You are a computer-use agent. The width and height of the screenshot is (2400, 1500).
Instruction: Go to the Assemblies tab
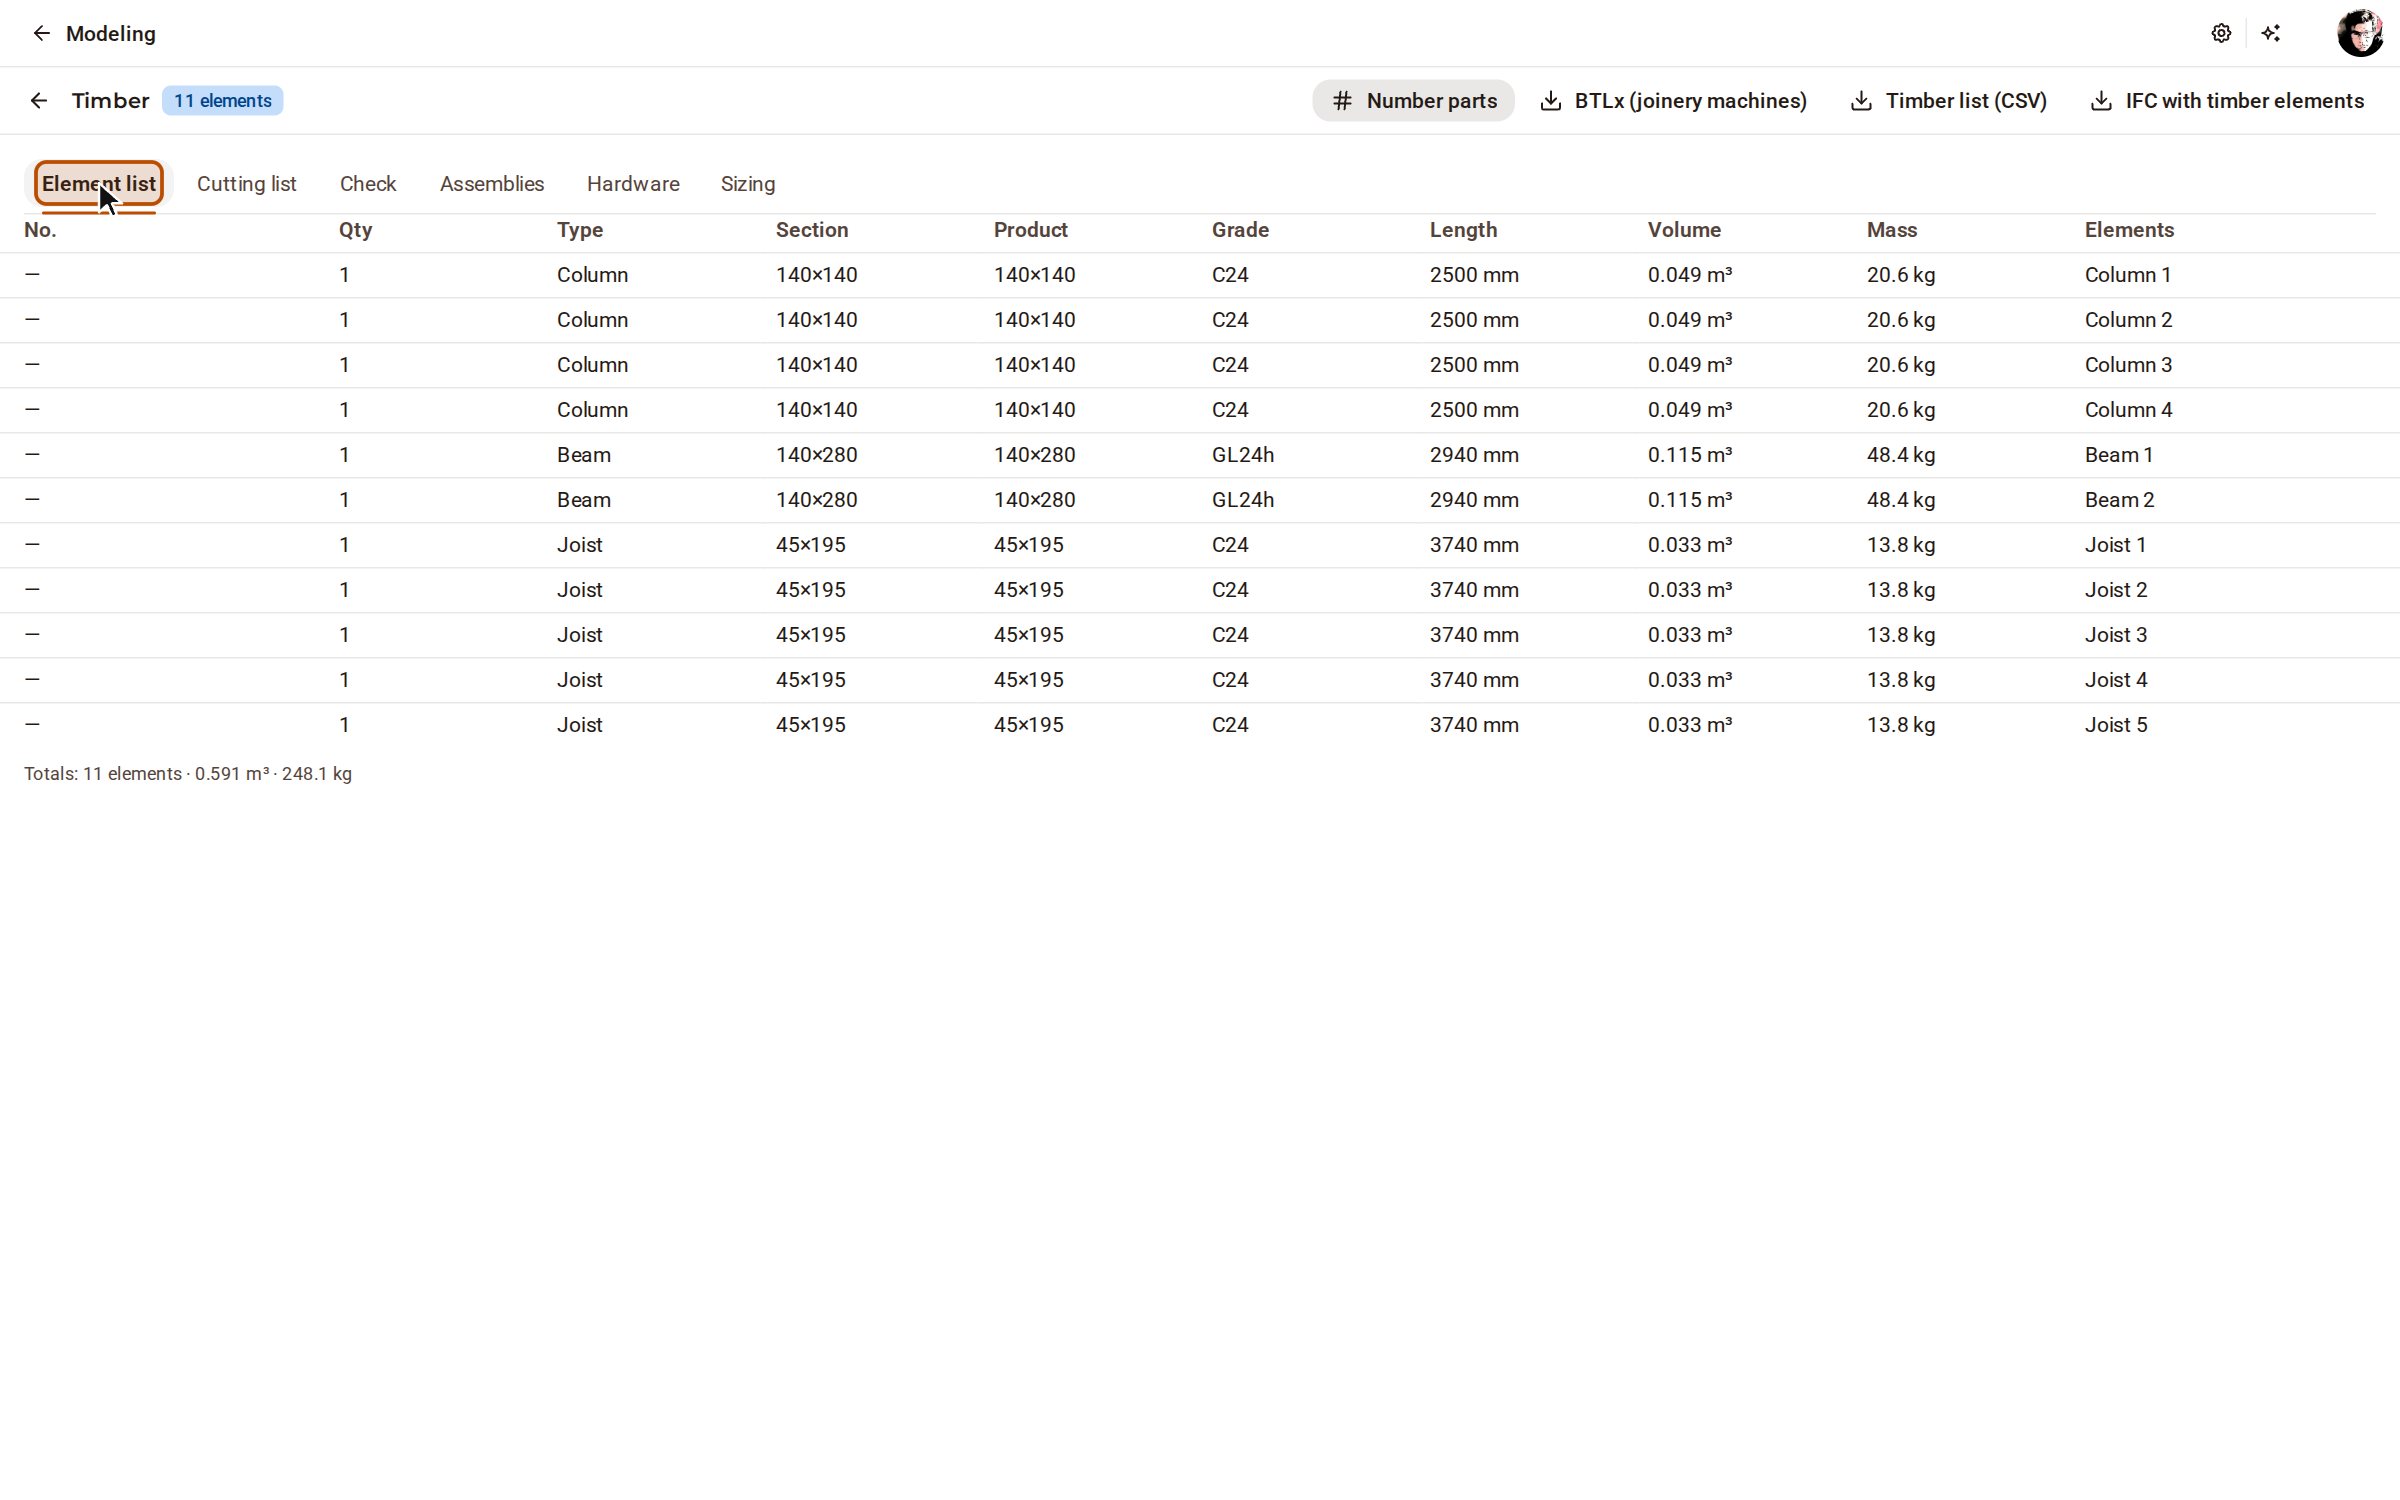(492, 184)
